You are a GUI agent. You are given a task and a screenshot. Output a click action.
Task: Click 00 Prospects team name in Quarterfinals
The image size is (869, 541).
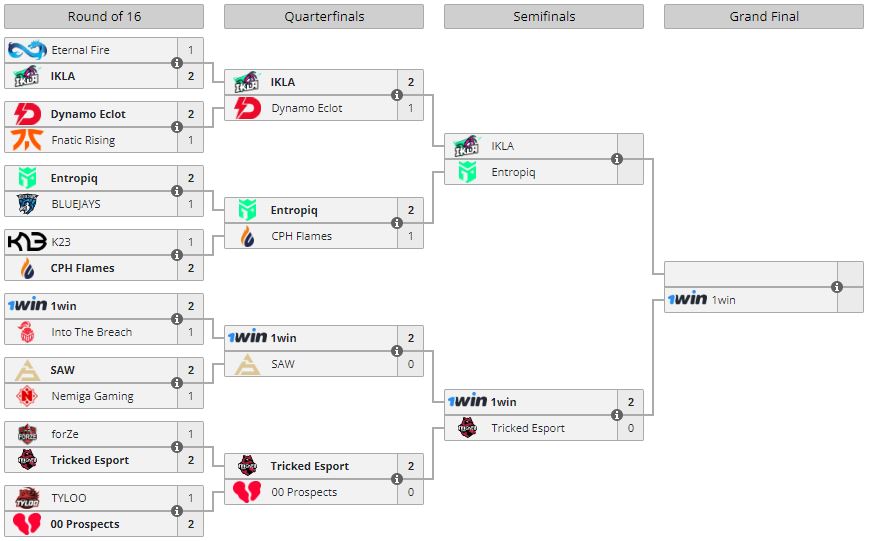(304, 492)
